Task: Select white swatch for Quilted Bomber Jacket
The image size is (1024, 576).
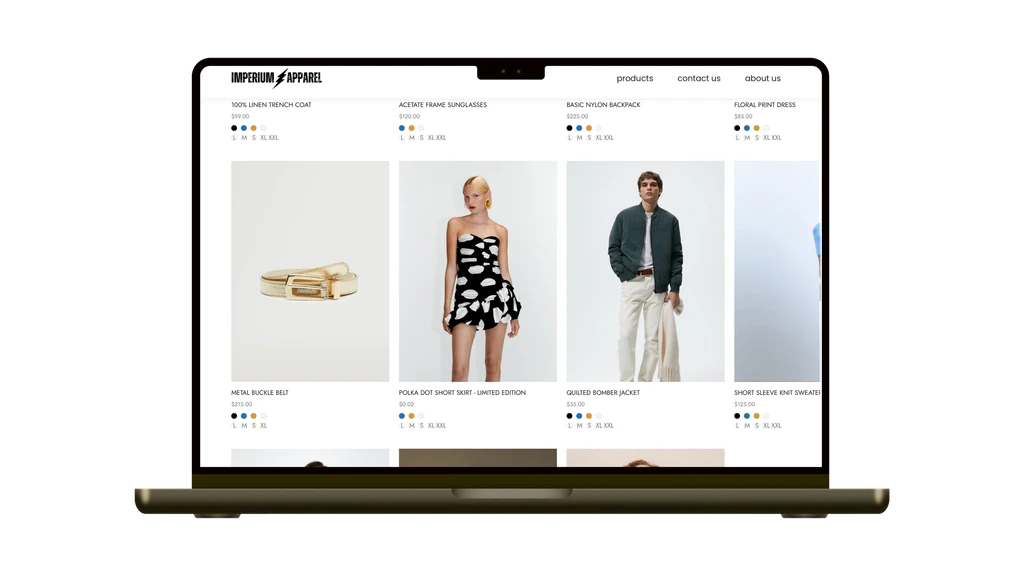Action: [x=599, y=416]
